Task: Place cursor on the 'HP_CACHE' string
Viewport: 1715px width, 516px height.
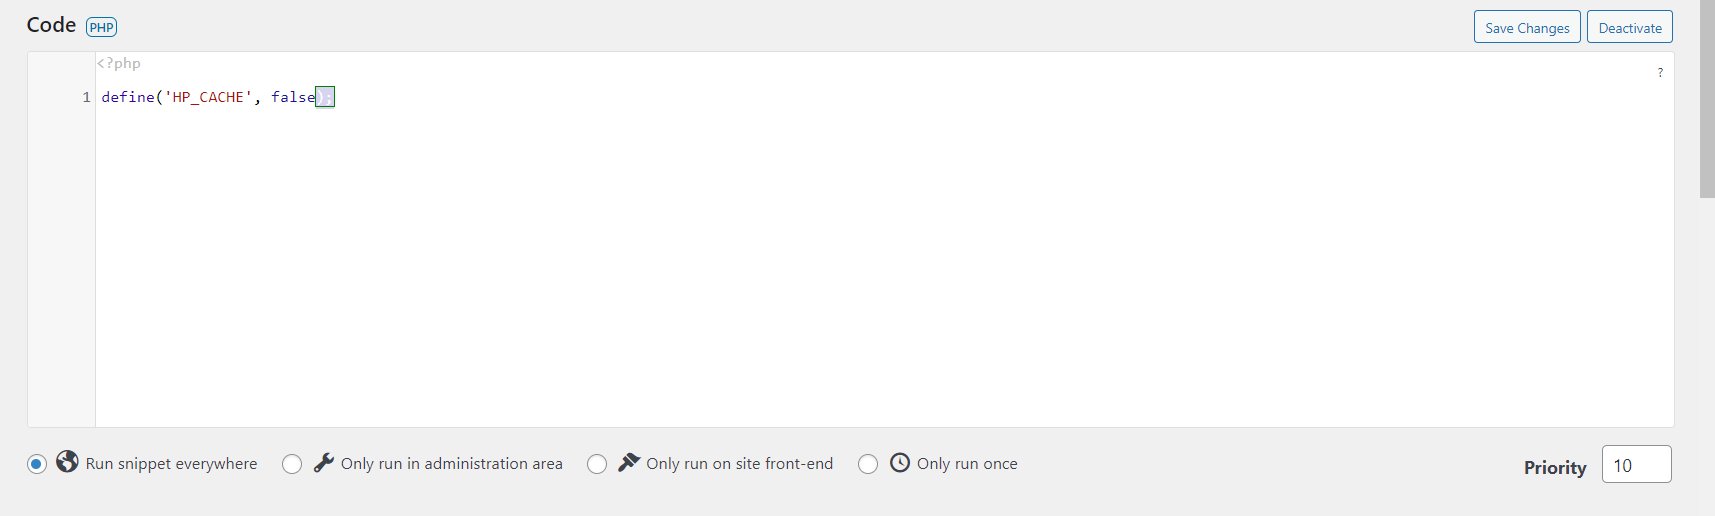Action: tap(208, 97)
